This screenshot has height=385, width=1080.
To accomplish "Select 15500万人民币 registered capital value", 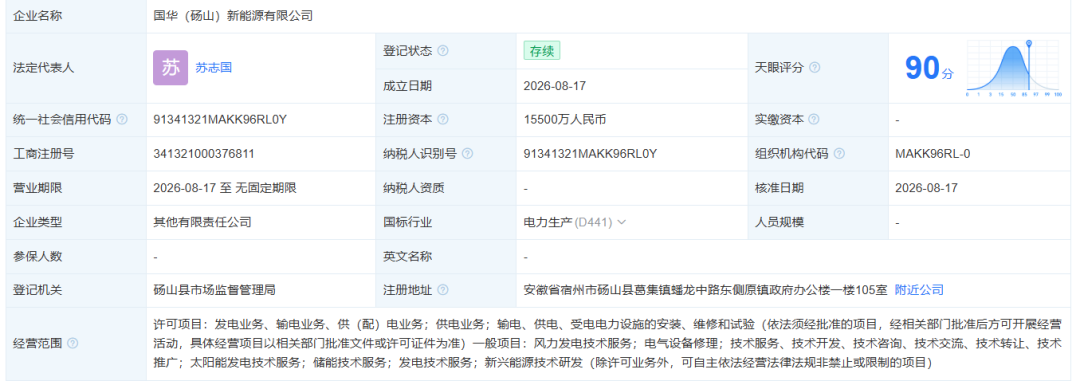I will [565, 119].
